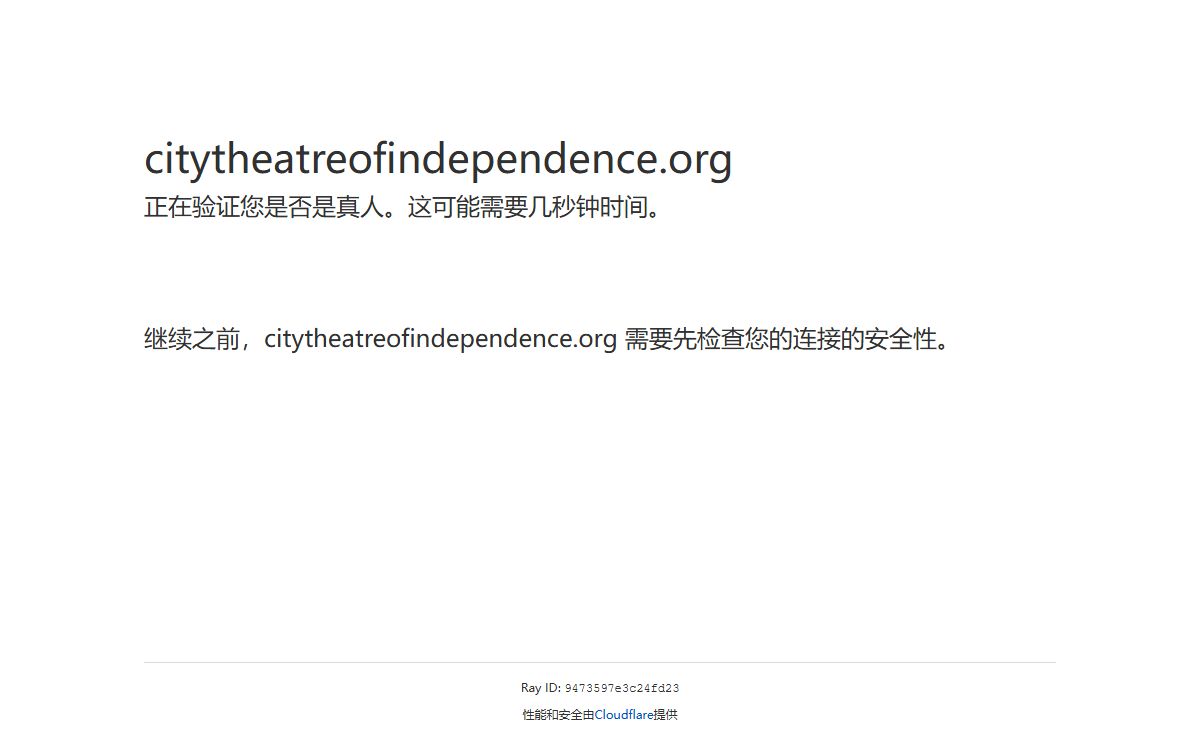Click the 'Ray ID:' label
The height and width of the screenshot is (740, 1200).
click(541, 688)
